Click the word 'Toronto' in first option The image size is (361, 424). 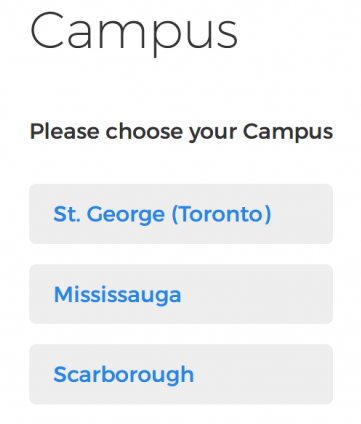(x=221, y=214)
